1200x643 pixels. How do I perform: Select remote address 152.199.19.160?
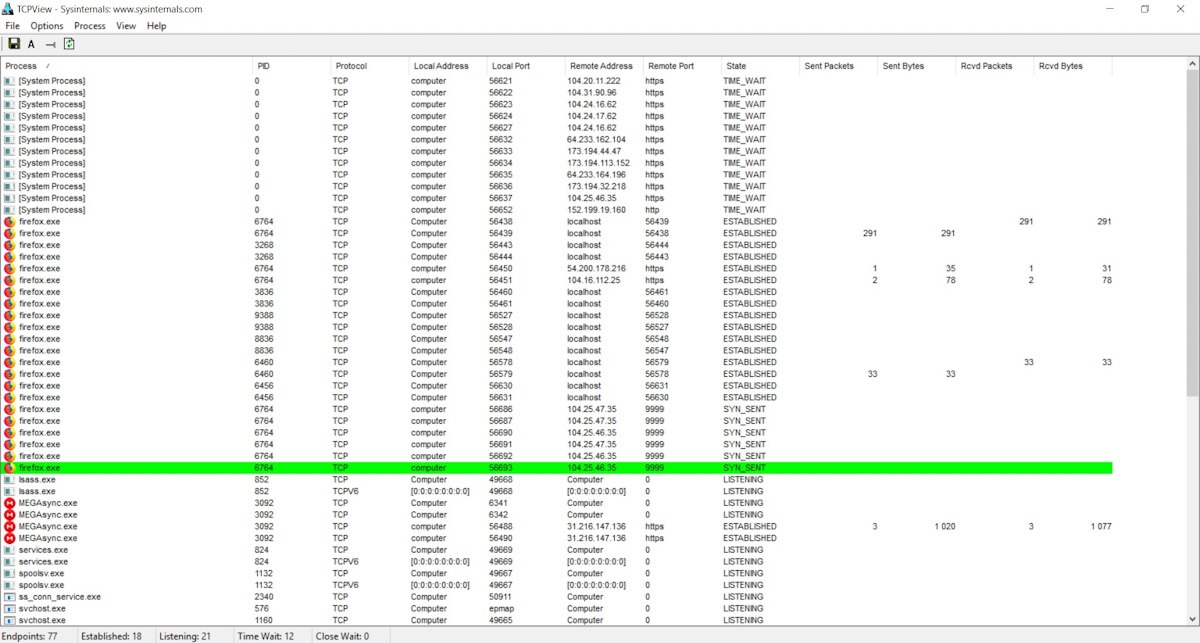596,210
